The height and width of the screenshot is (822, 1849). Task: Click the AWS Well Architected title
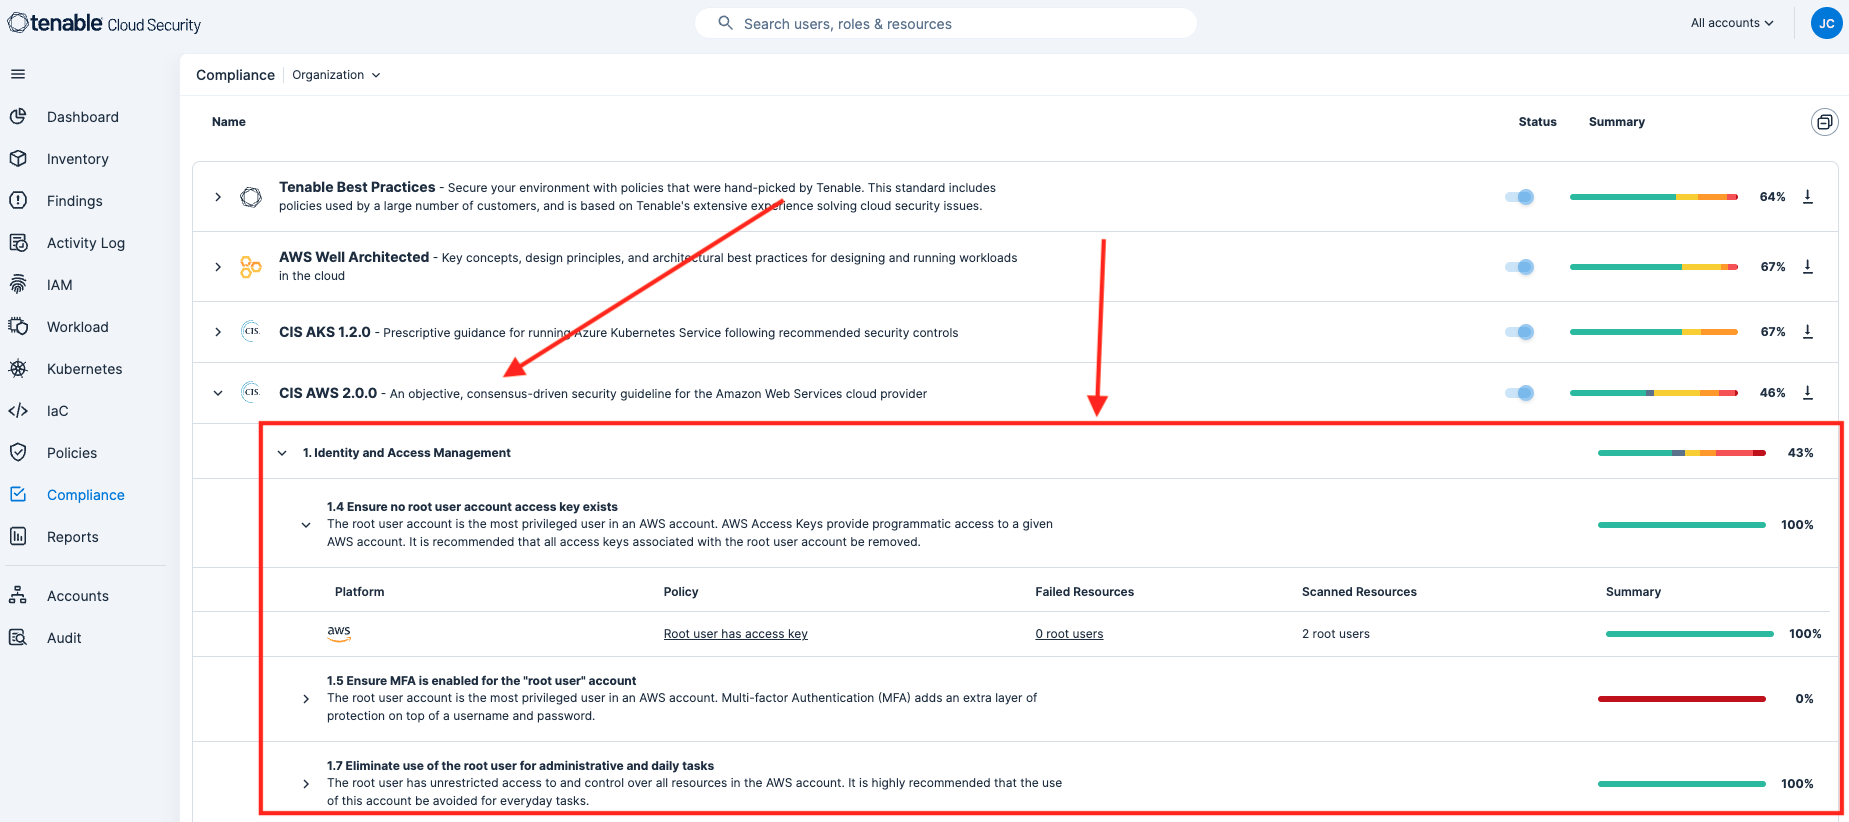(x=354, y=257)
